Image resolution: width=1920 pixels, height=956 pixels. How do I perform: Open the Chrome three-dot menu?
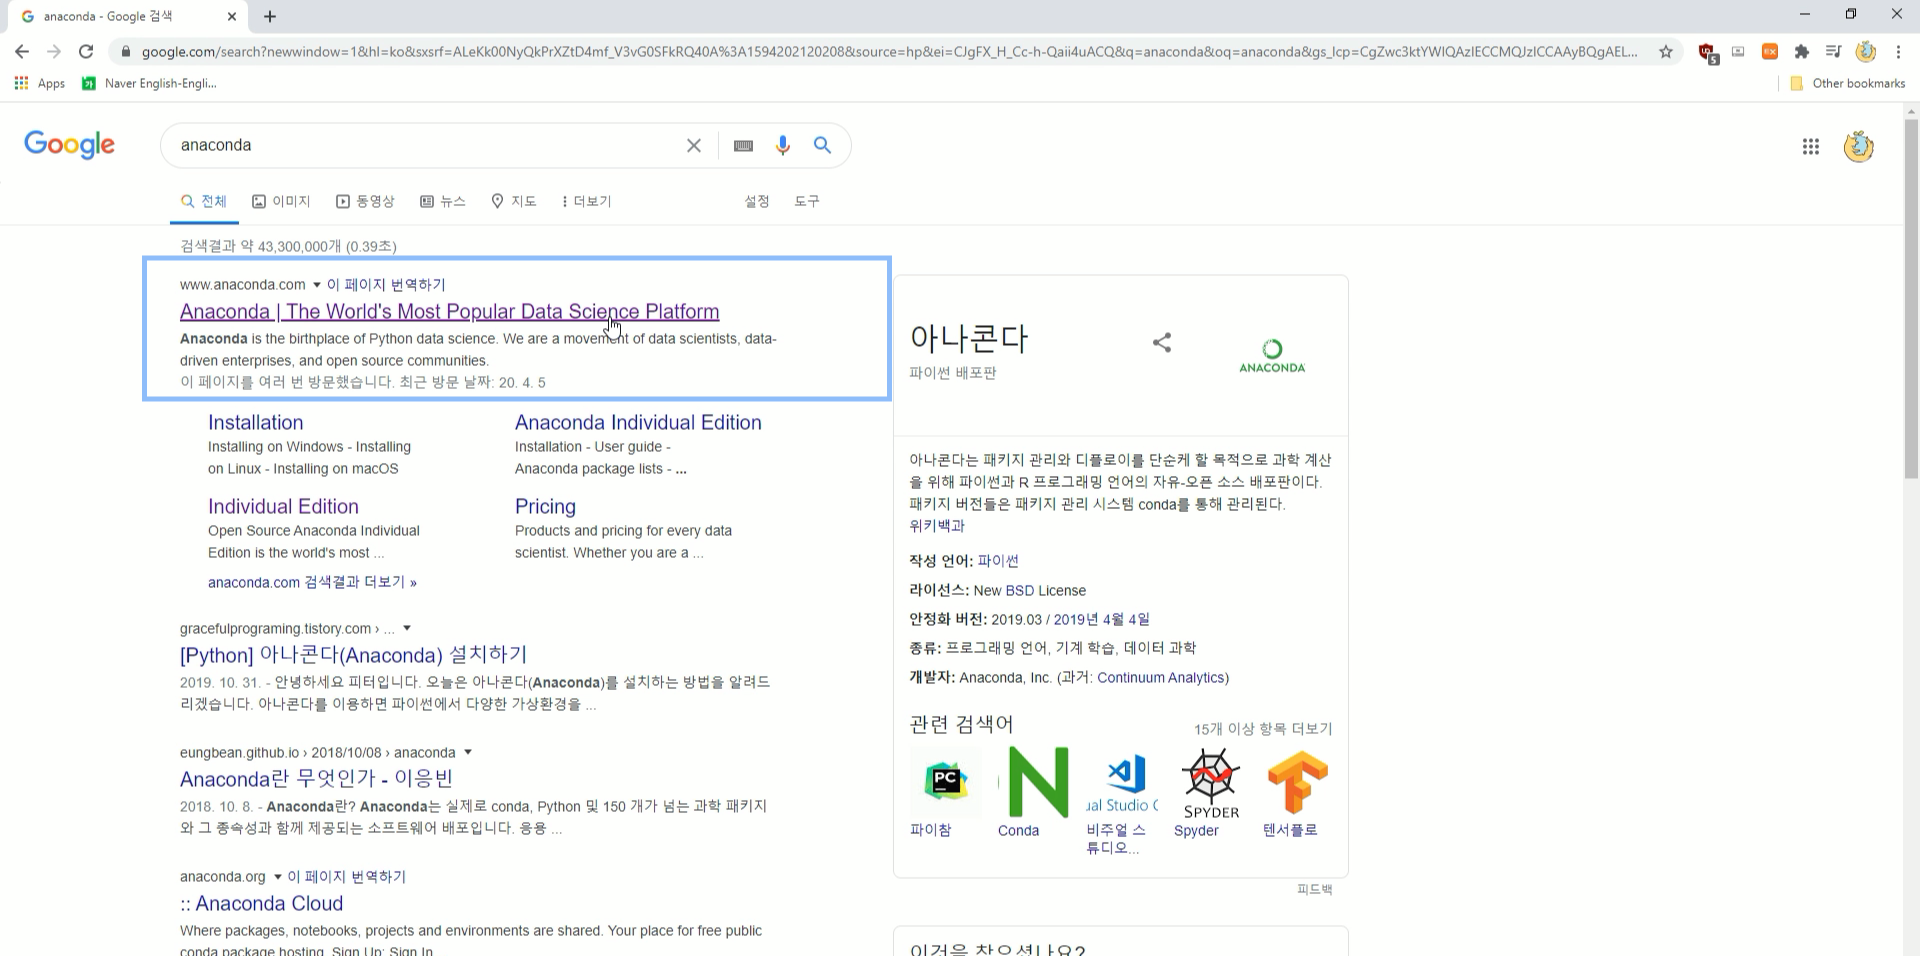coord(1898,52)
